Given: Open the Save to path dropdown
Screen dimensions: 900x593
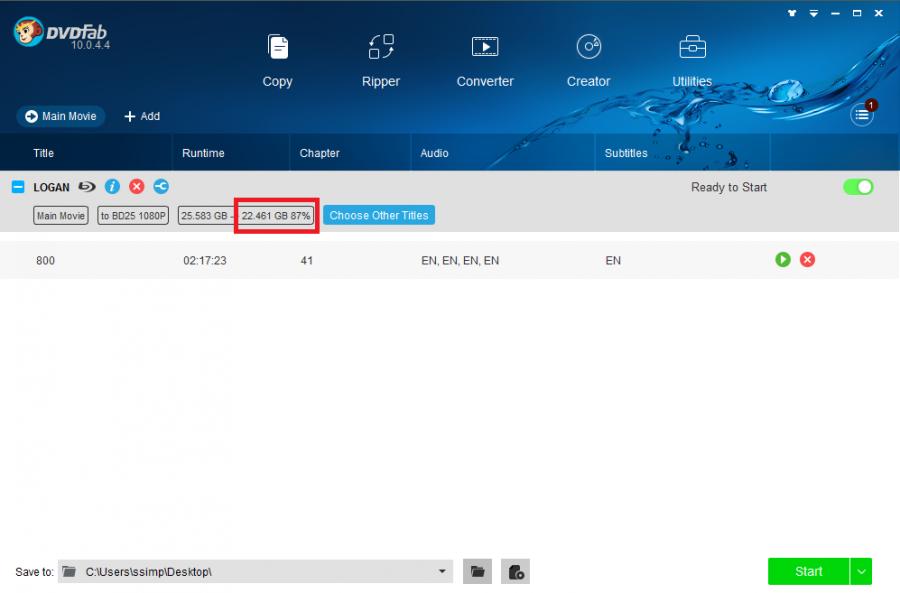Looking at the screenshot, I should 442,571.
